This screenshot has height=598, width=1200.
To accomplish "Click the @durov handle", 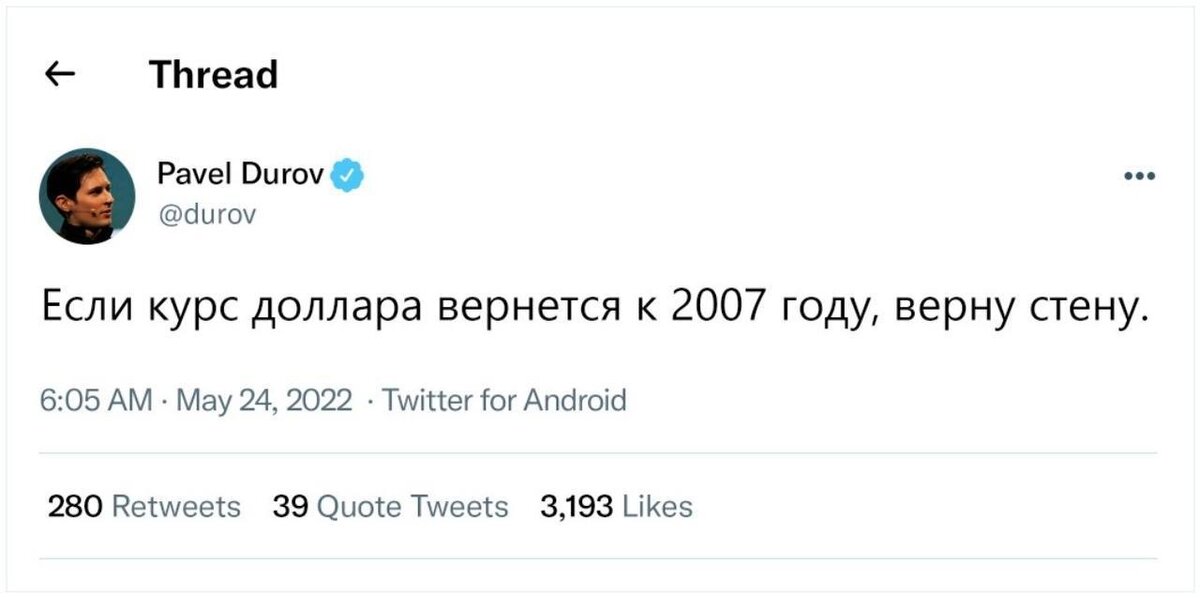I will [x=207, y=213].
